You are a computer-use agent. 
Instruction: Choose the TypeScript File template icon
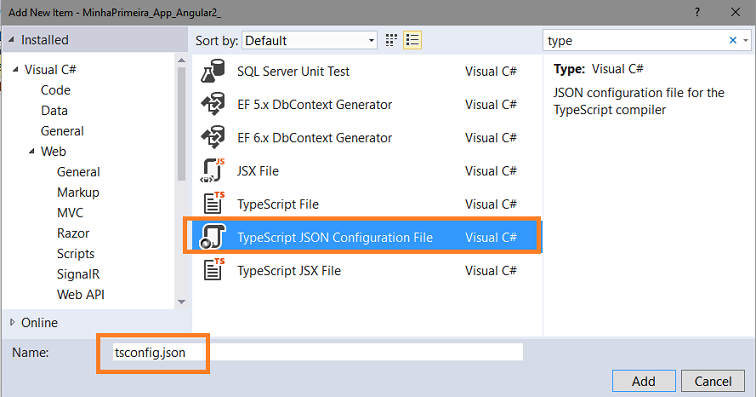(x=214, y=203)
